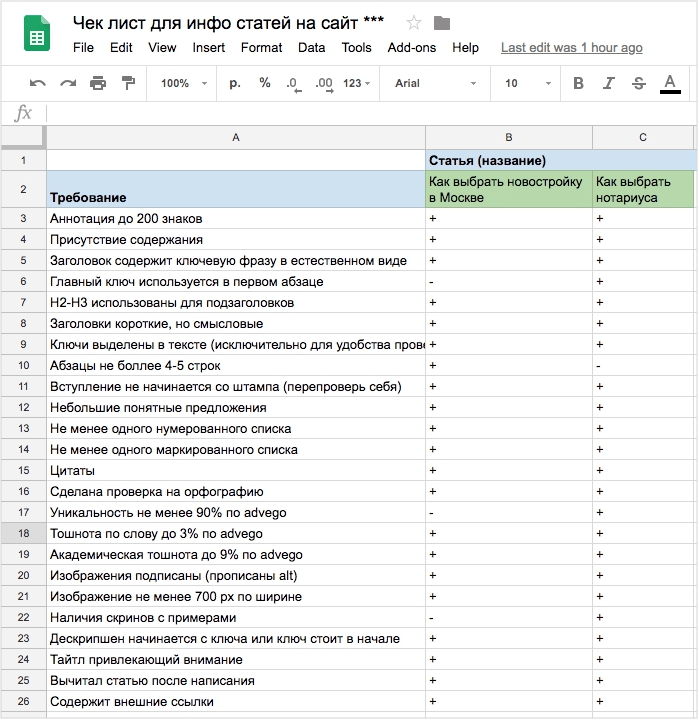This screenshot has width=698, height=719.
Task: Toggle italic formatting
Action: point(609,83)
